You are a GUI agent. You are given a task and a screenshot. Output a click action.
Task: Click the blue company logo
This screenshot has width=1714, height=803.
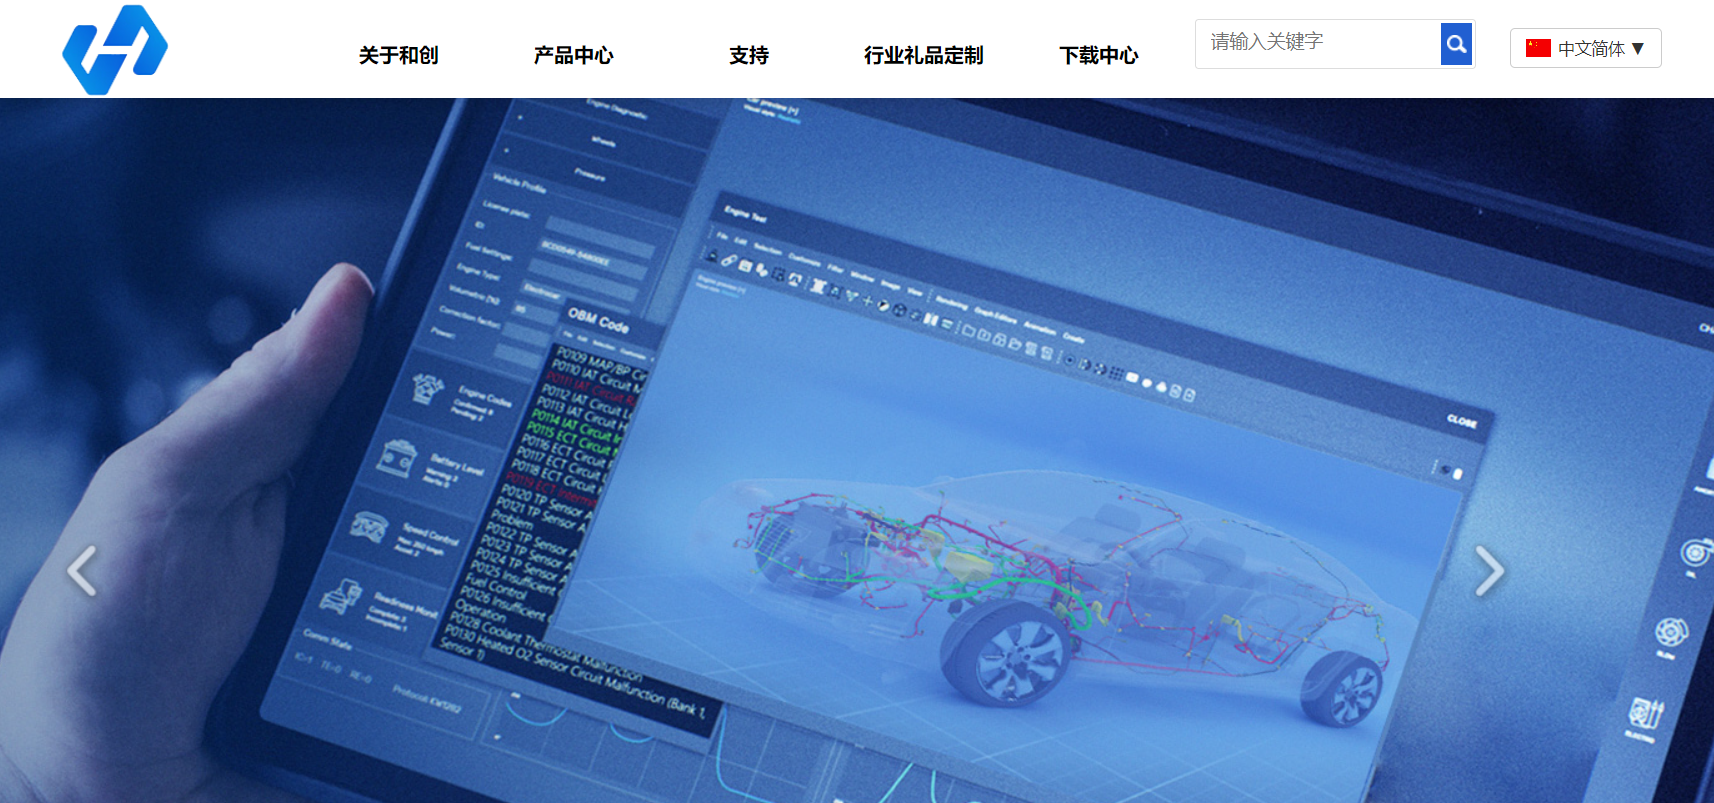pos(115,50)
